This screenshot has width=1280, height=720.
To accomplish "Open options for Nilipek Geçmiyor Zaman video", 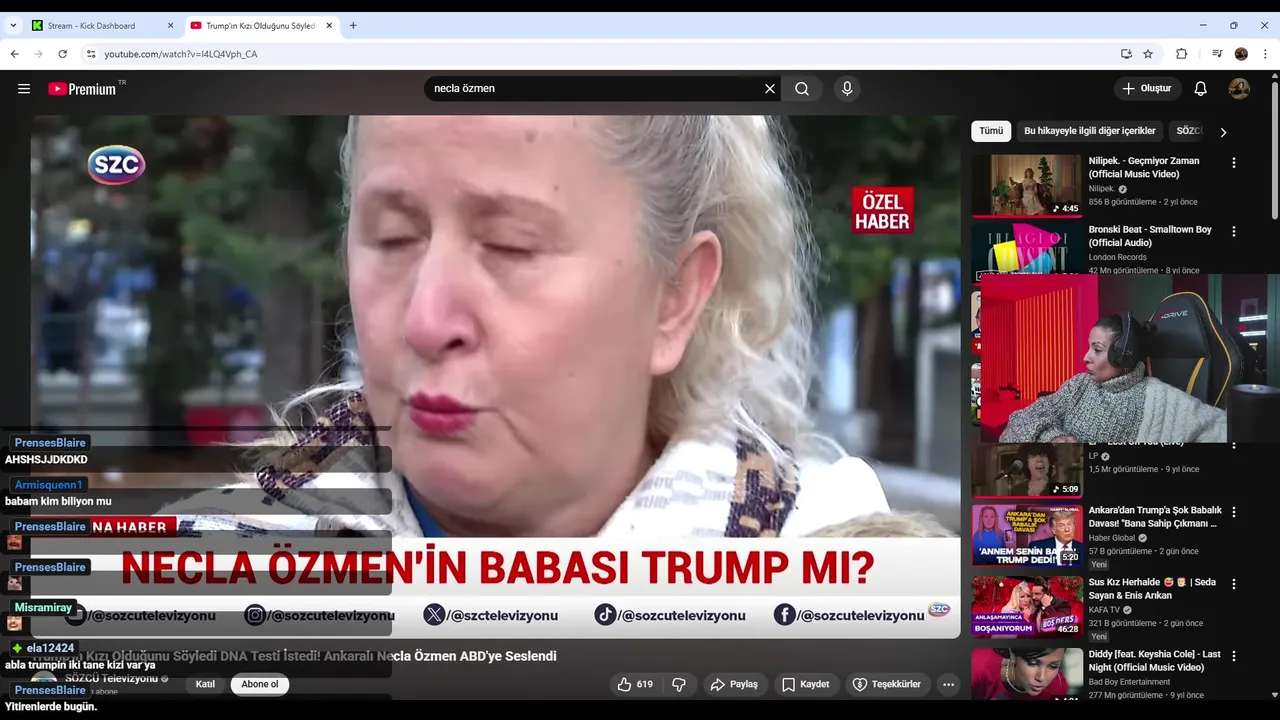I will (x=1234, y=163).
